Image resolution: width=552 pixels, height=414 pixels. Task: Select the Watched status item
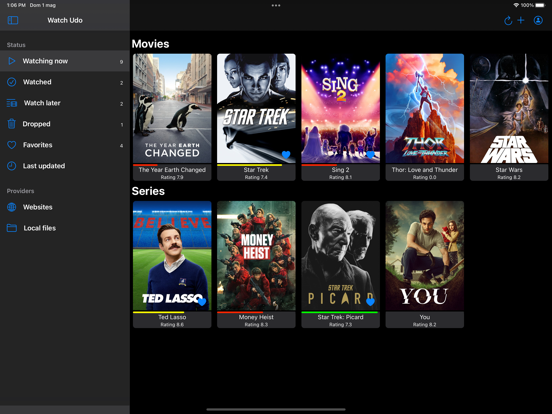(x=65, y=82)
